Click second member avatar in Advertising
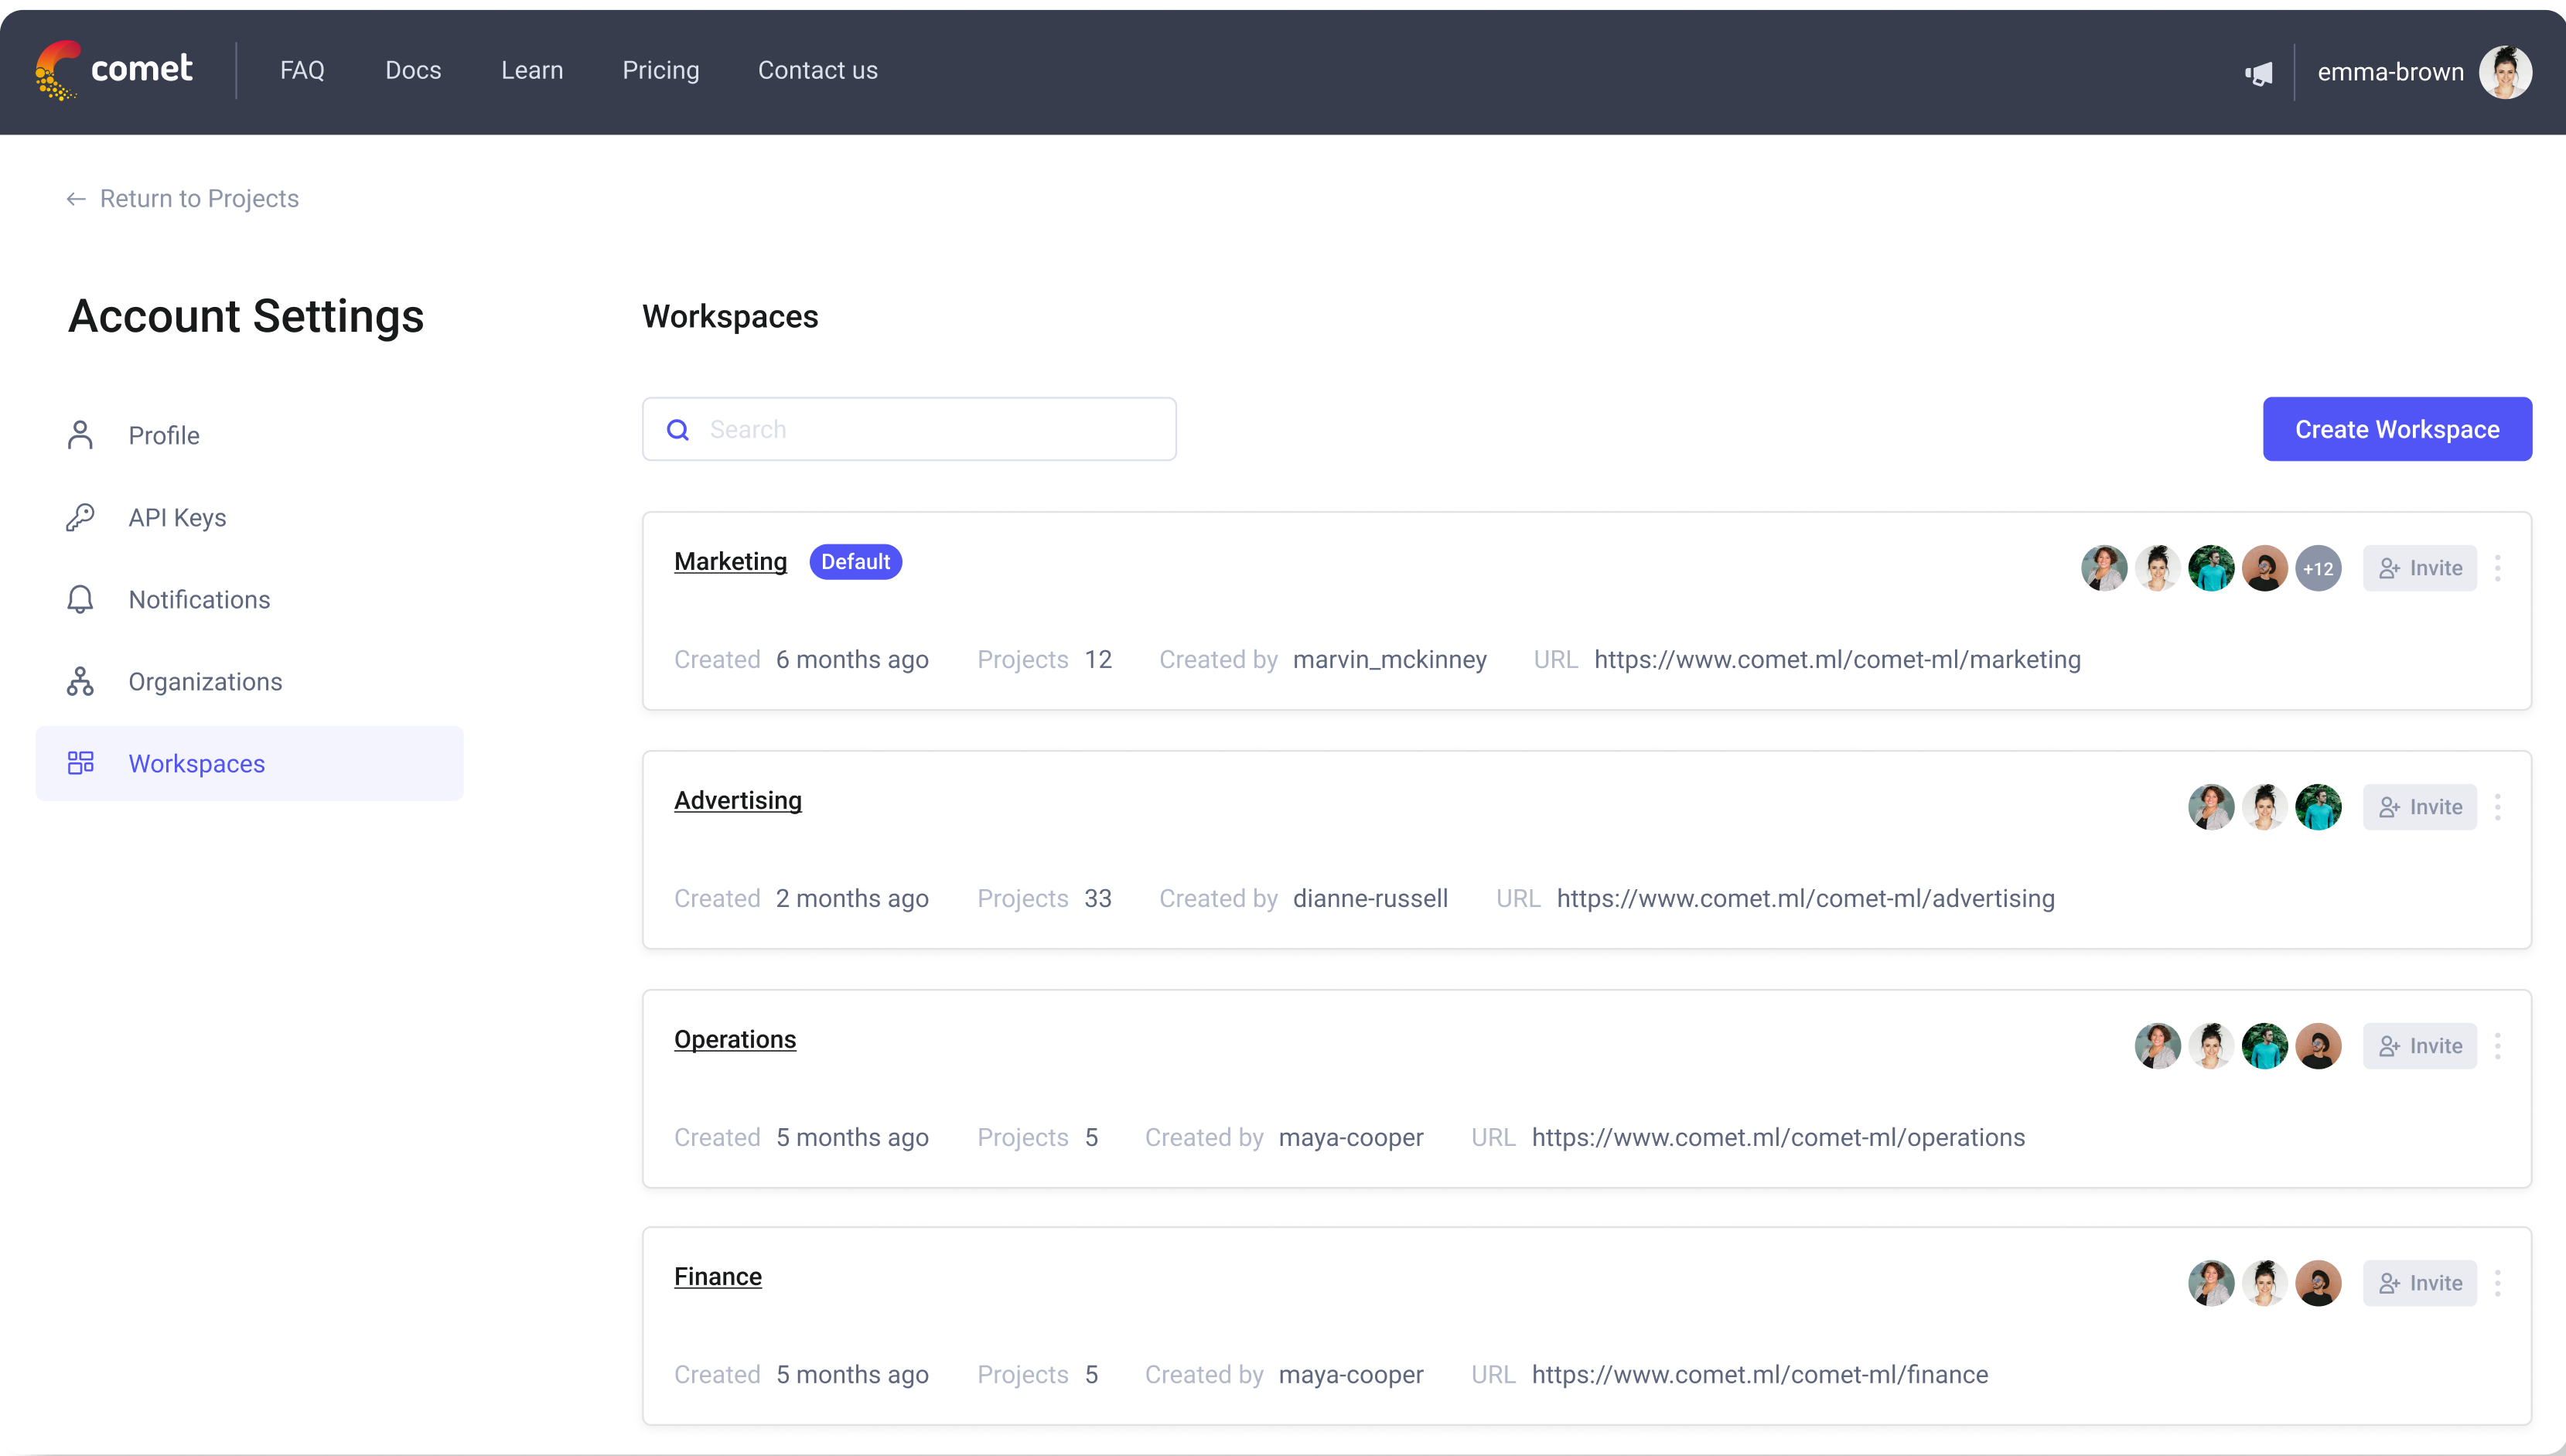 coord(2265,807)
